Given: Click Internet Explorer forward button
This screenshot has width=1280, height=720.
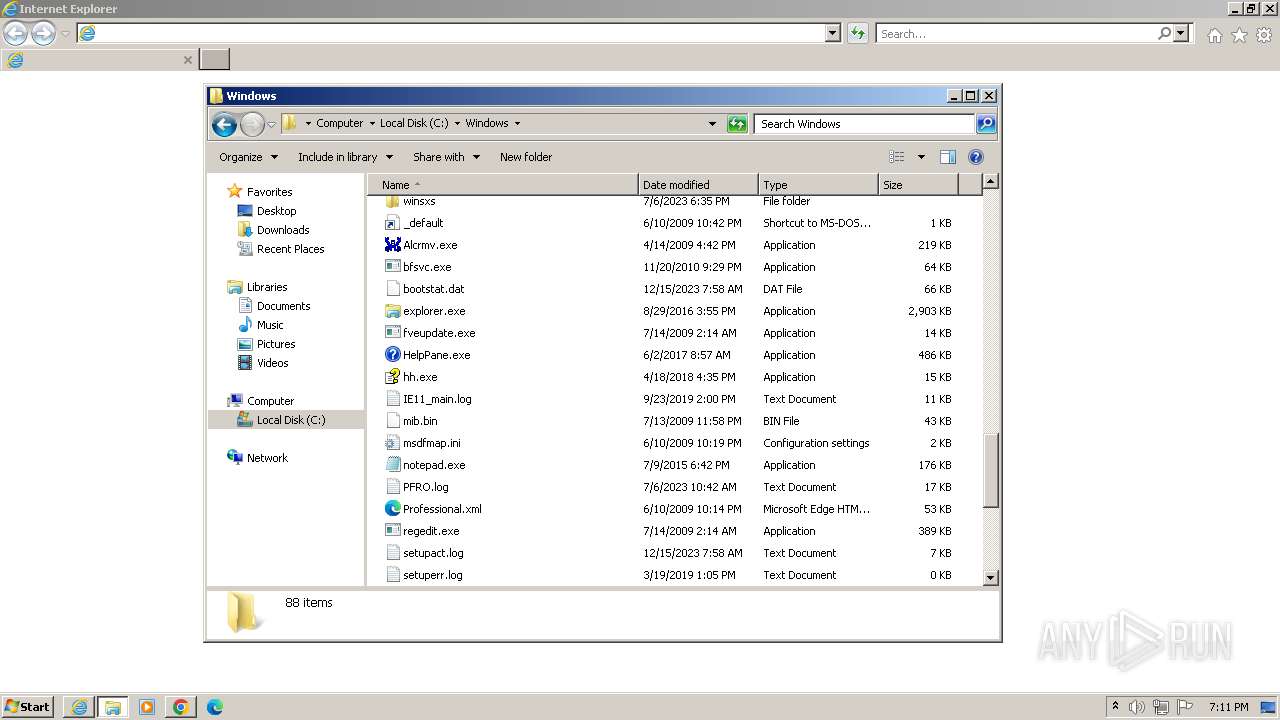Looking at the screenshot, I should tap(43, 33).
